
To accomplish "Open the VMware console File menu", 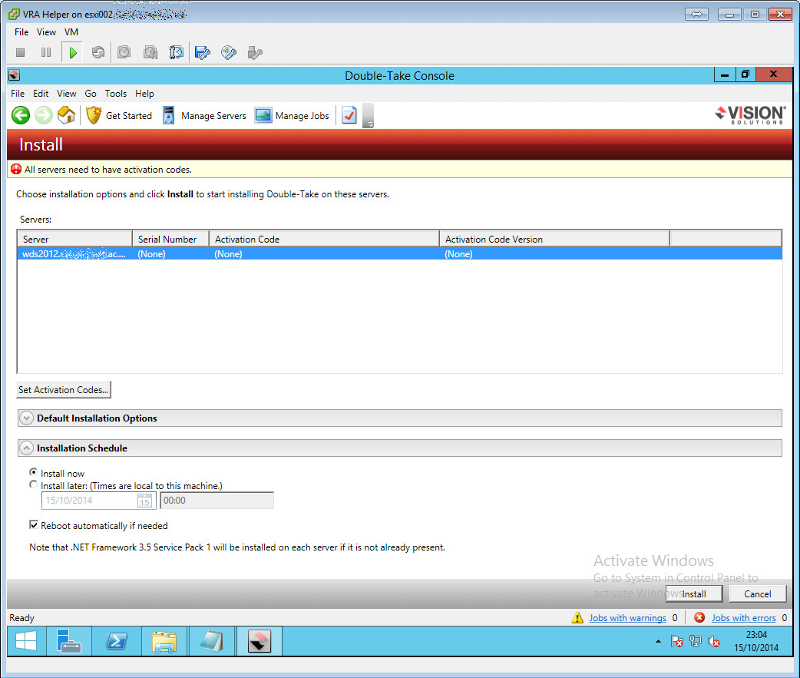I will point(21,32).
